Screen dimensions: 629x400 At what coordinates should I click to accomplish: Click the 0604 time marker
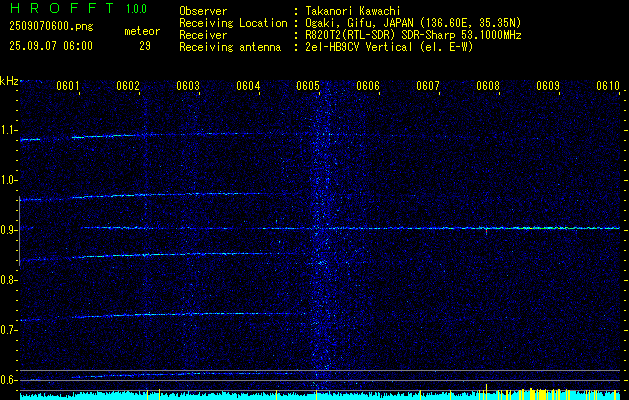[248, 85]
